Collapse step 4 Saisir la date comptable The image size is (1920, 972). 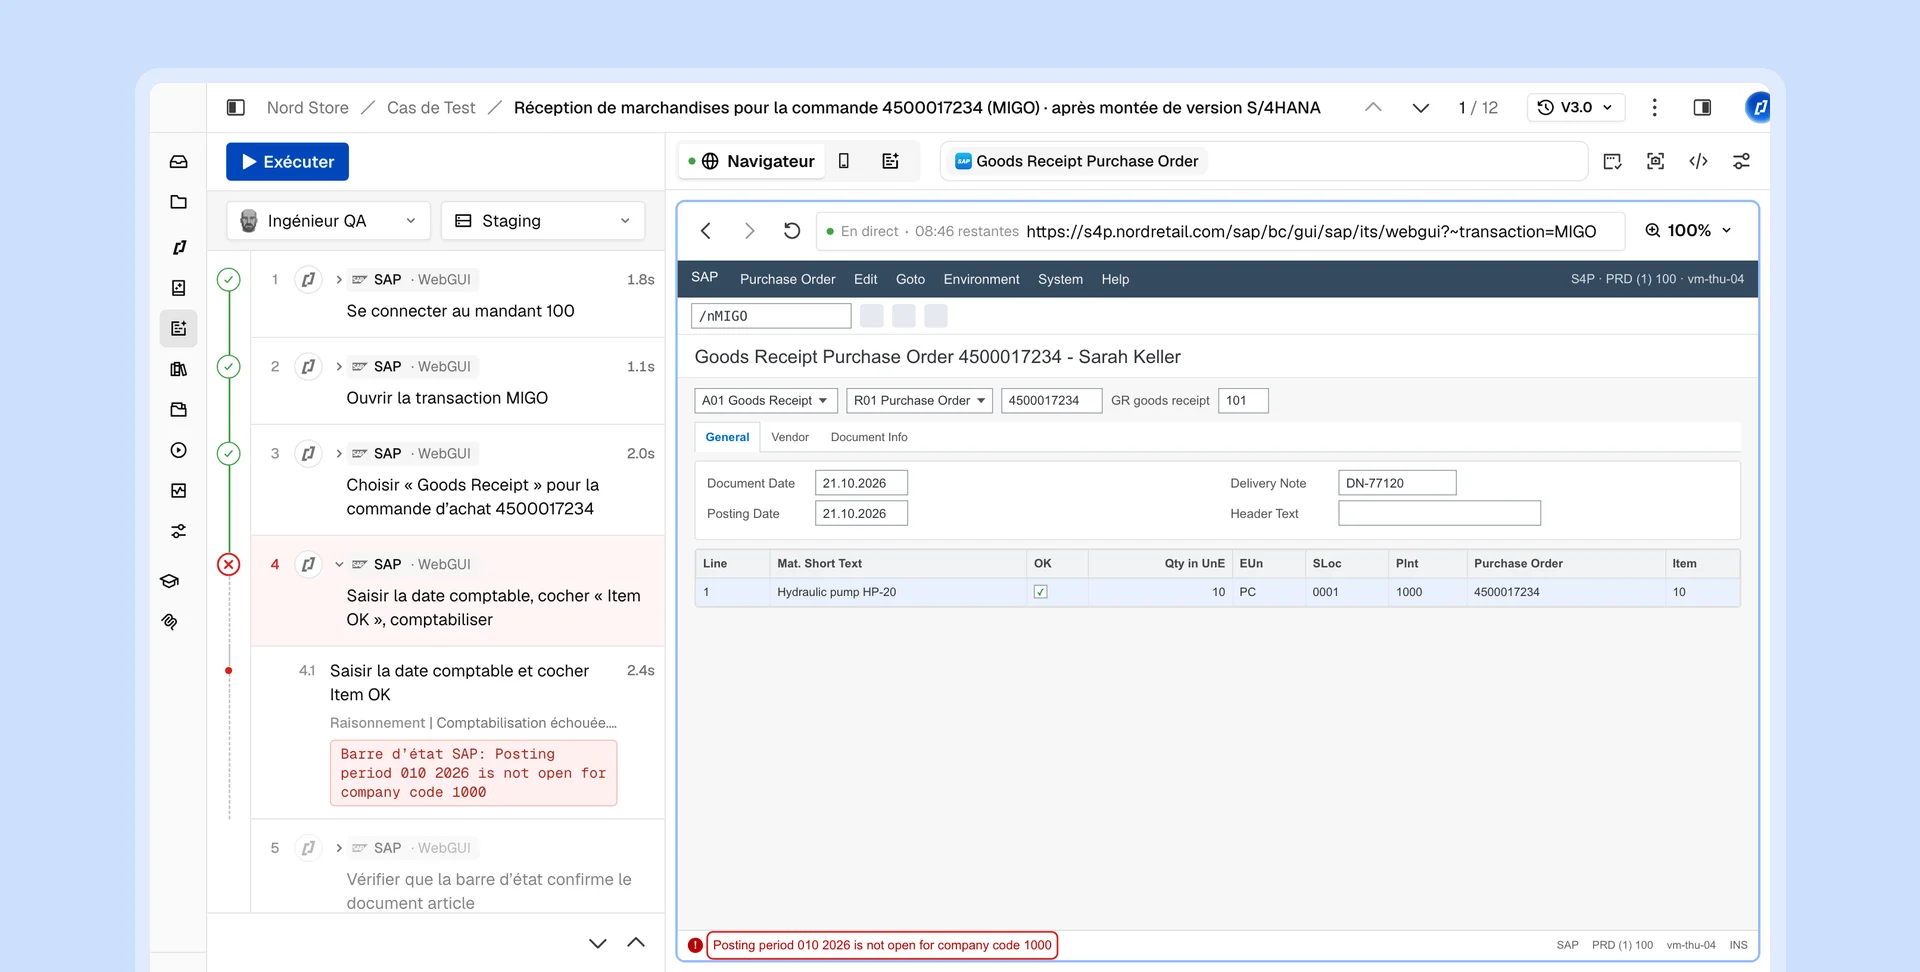tap(339, 565)
